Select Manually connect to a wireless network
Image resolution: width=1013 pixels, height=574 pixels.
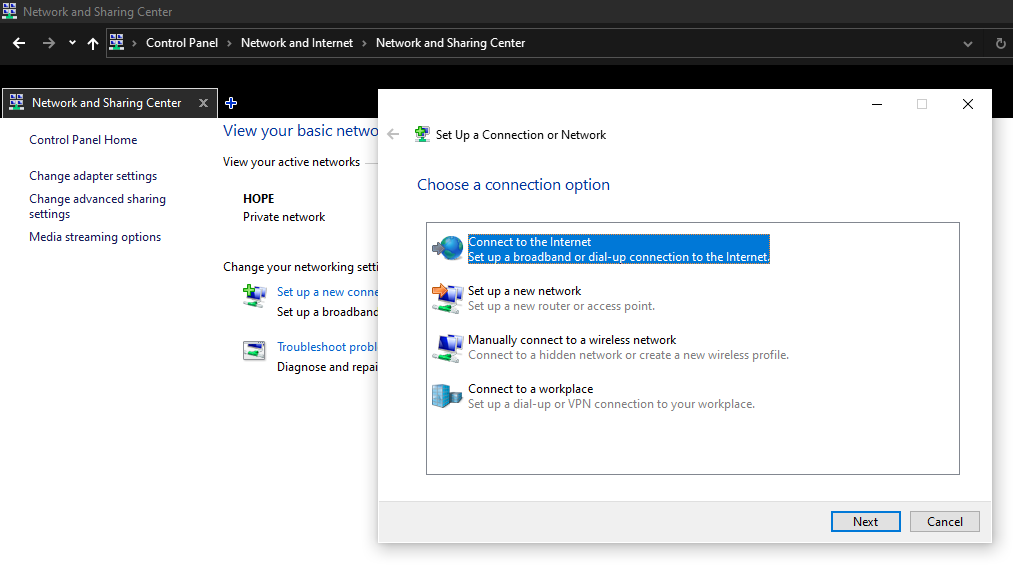tap(628, 347)
